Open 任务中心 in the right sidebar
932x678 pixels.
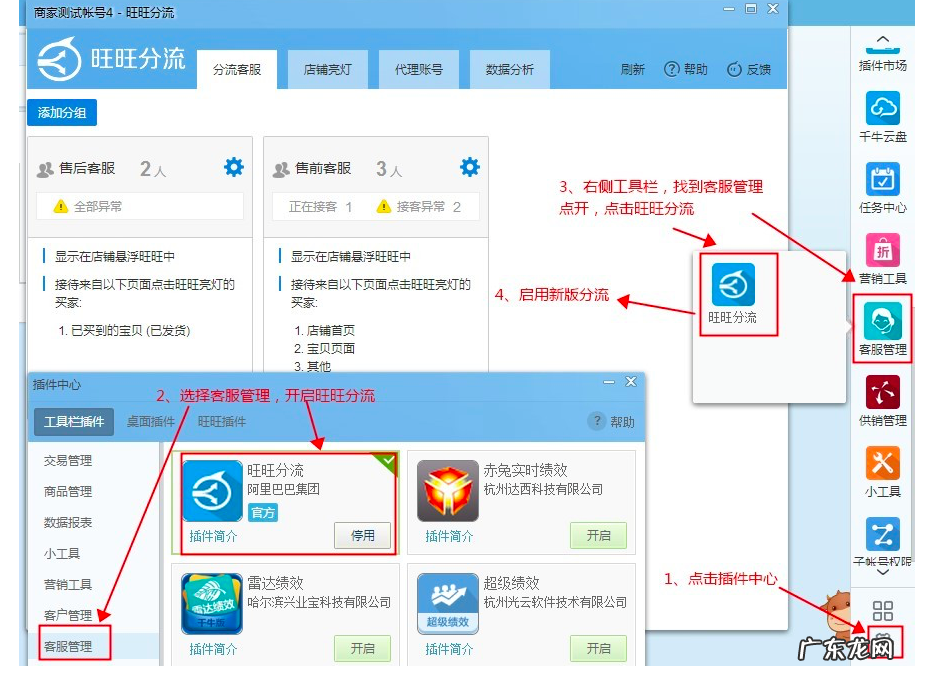pos(881,180)
